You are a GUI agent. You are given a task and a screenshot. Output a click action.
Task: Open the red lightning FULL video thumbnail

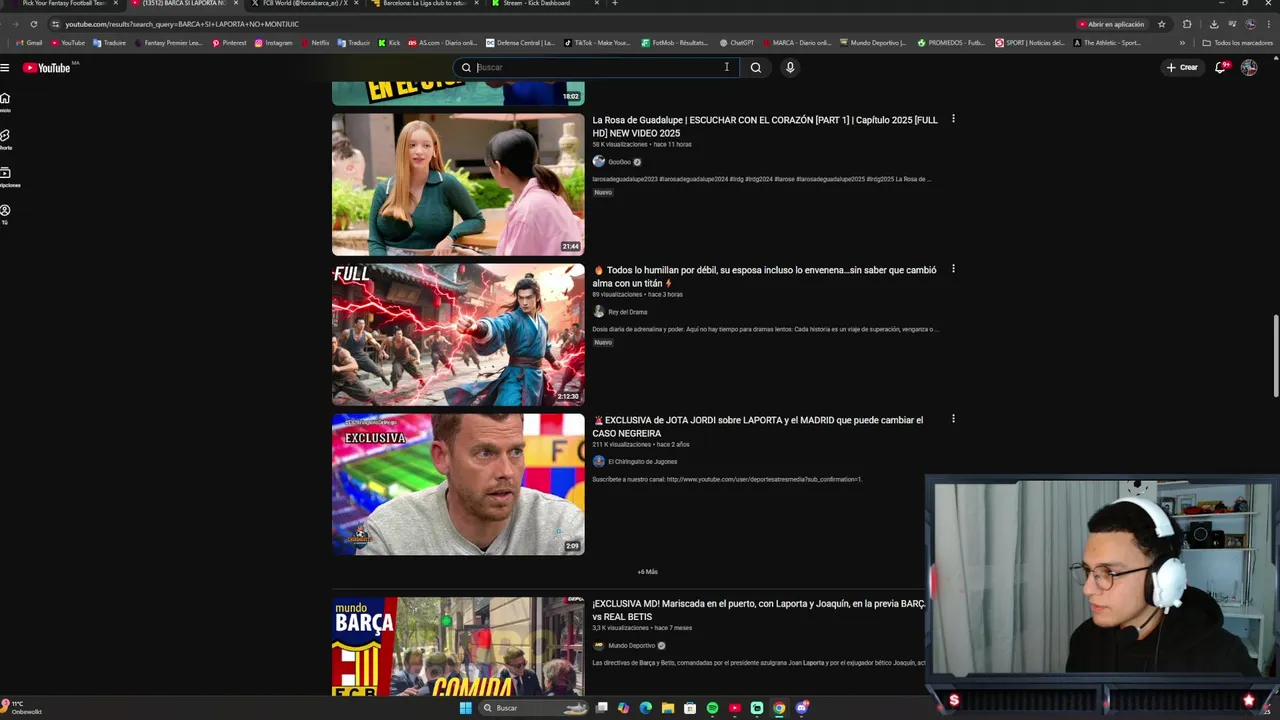point(458,334)
